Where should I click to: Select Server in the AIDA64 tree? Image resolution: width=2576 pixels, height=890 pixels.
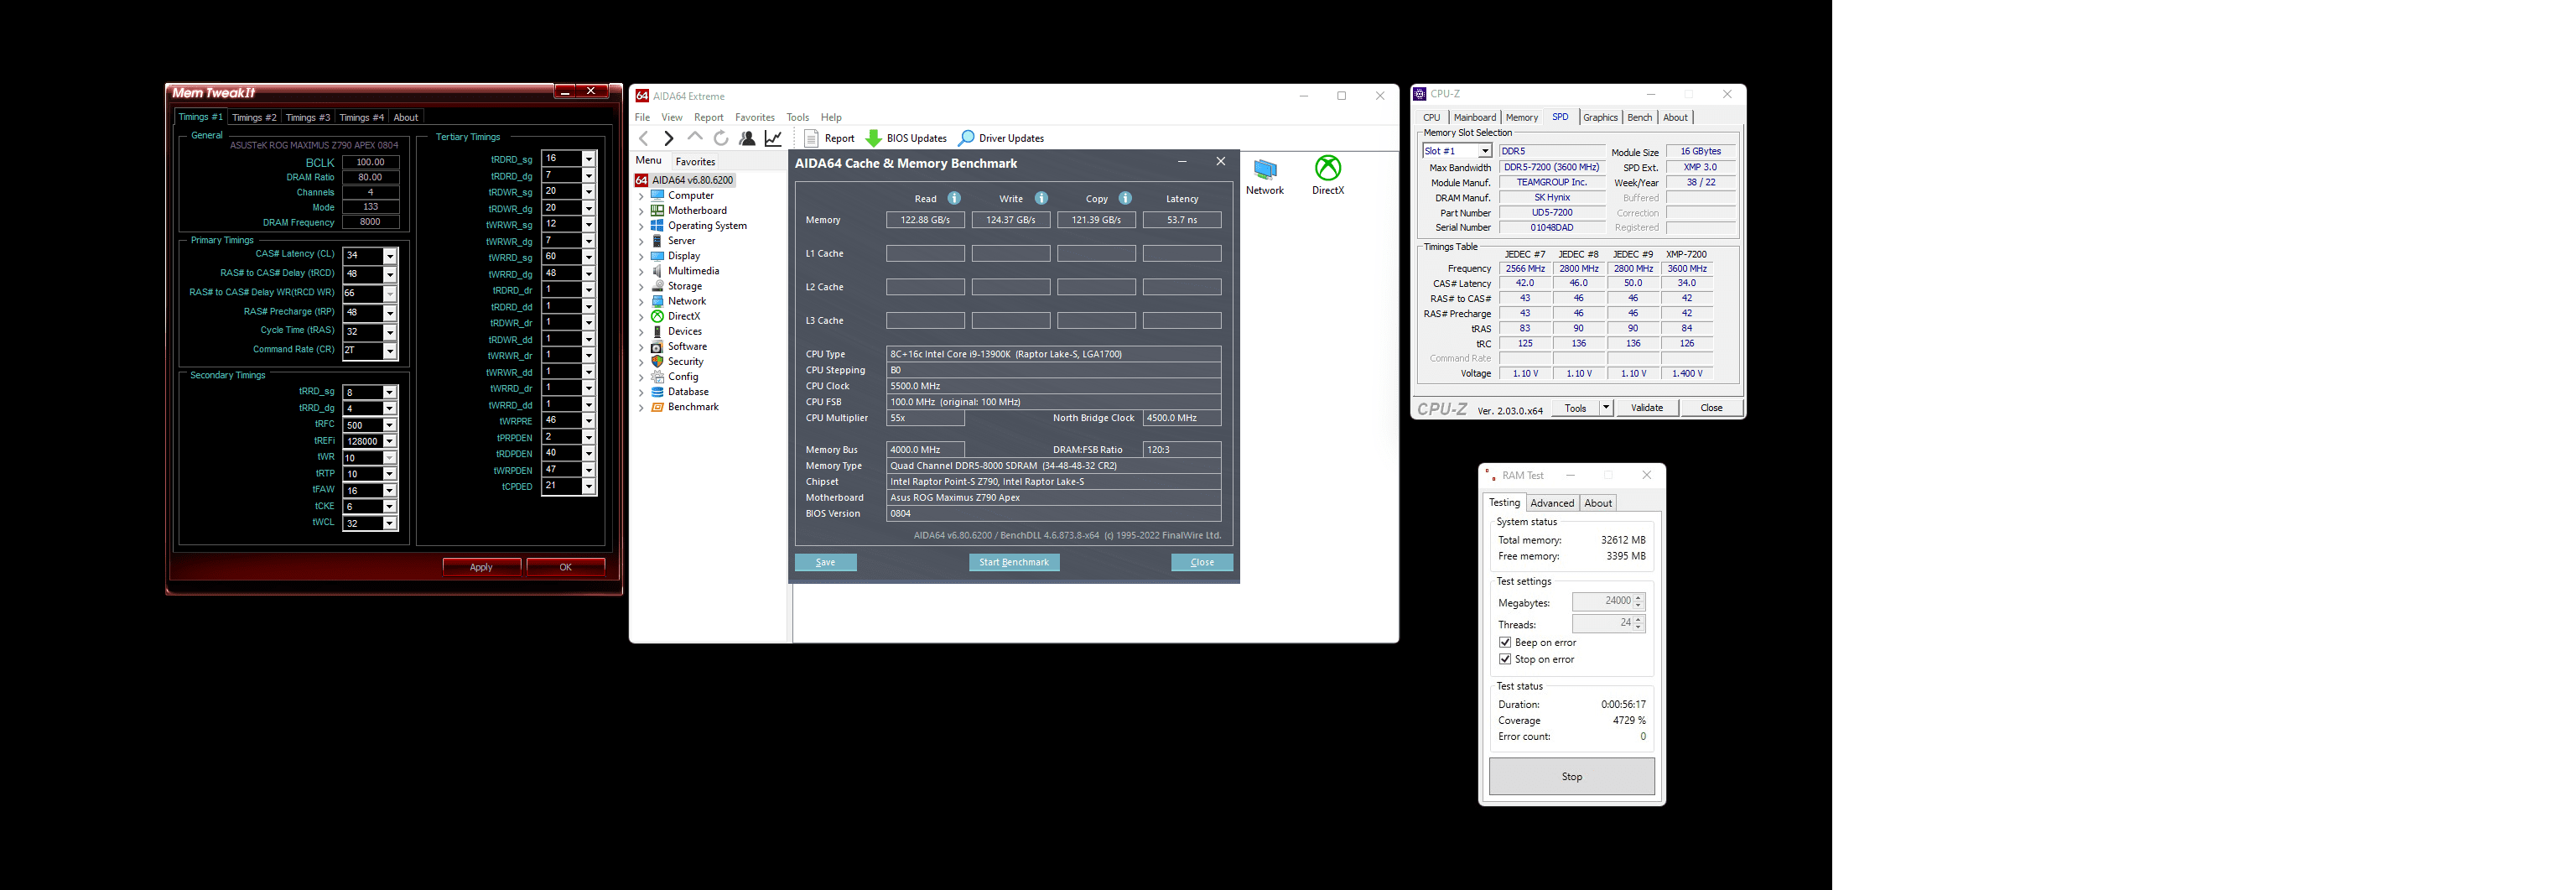tap(681, 240)
